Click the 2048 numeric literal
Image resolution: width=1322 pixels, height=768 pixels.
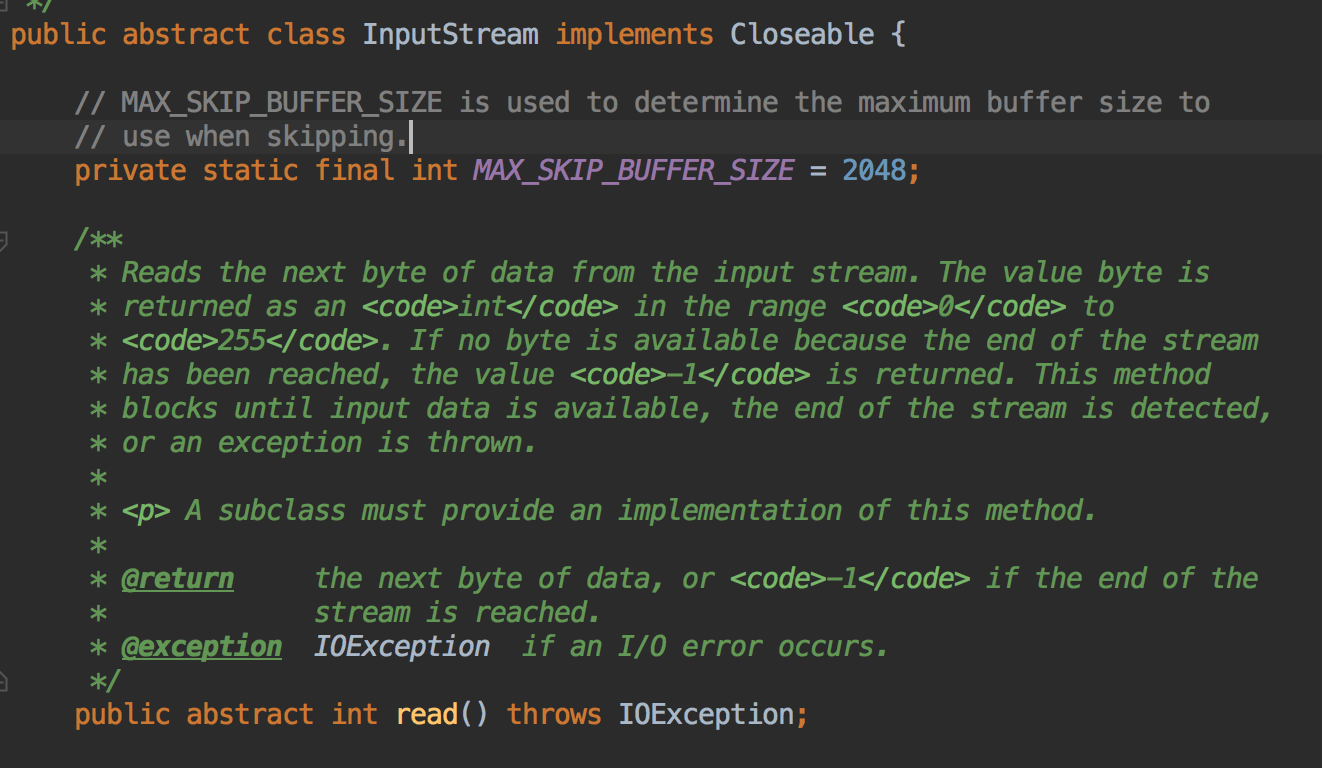pos(874,170)
